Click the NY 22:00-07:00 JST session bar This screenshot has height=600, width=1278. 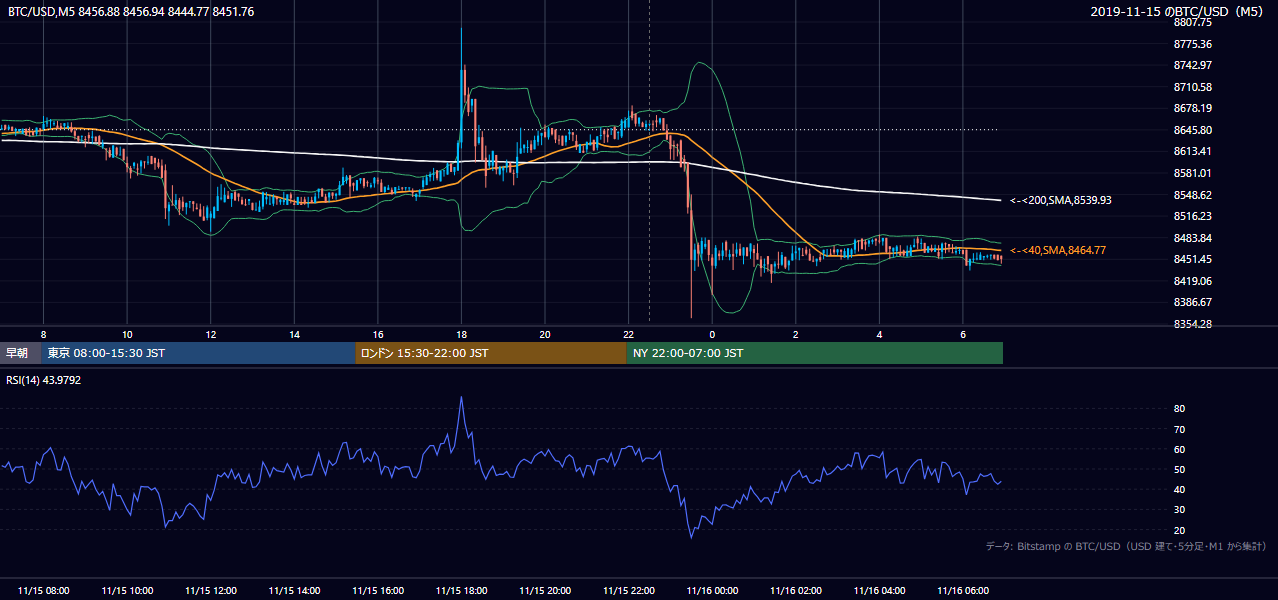(815, 353)
